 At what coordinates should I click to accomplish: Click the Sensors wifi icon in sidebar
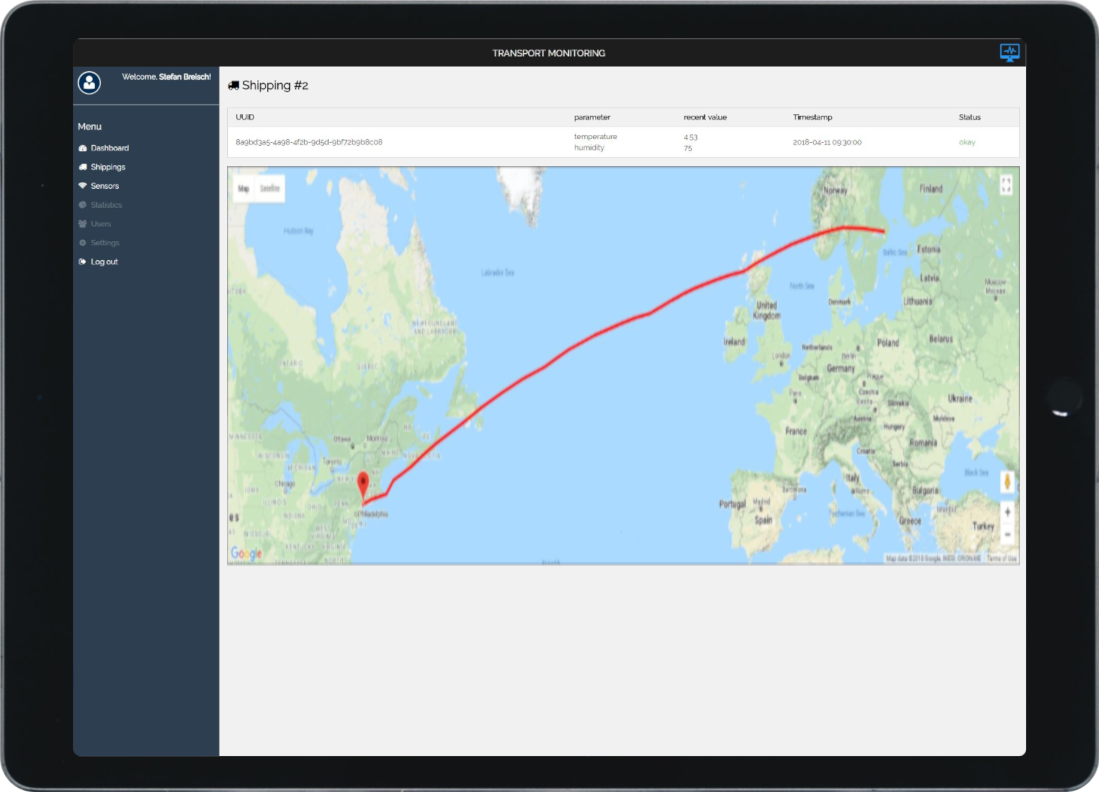coord(82,186)
